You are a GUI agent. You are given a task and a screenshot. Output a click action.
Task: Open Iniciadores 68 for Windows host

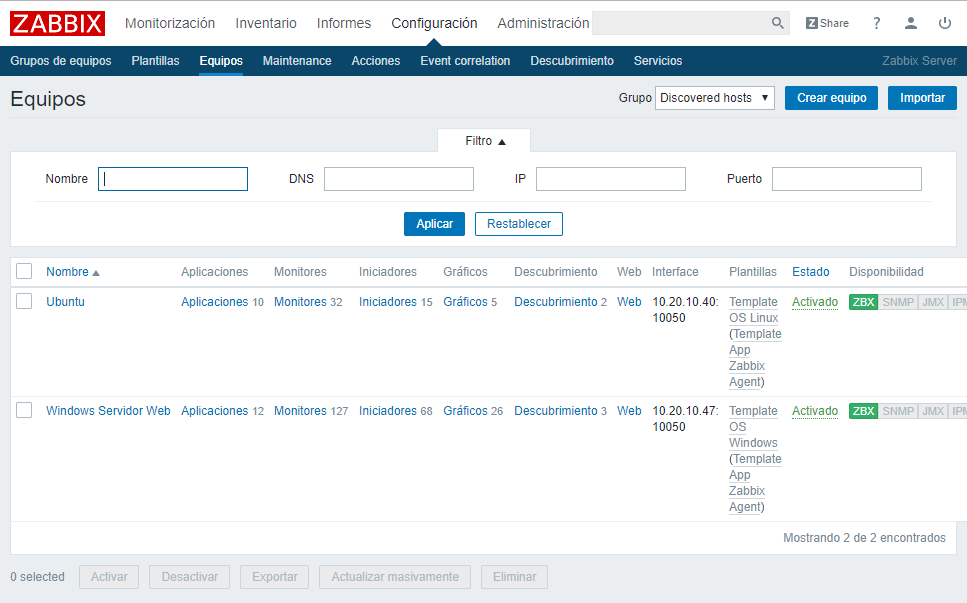click(388, 411)
